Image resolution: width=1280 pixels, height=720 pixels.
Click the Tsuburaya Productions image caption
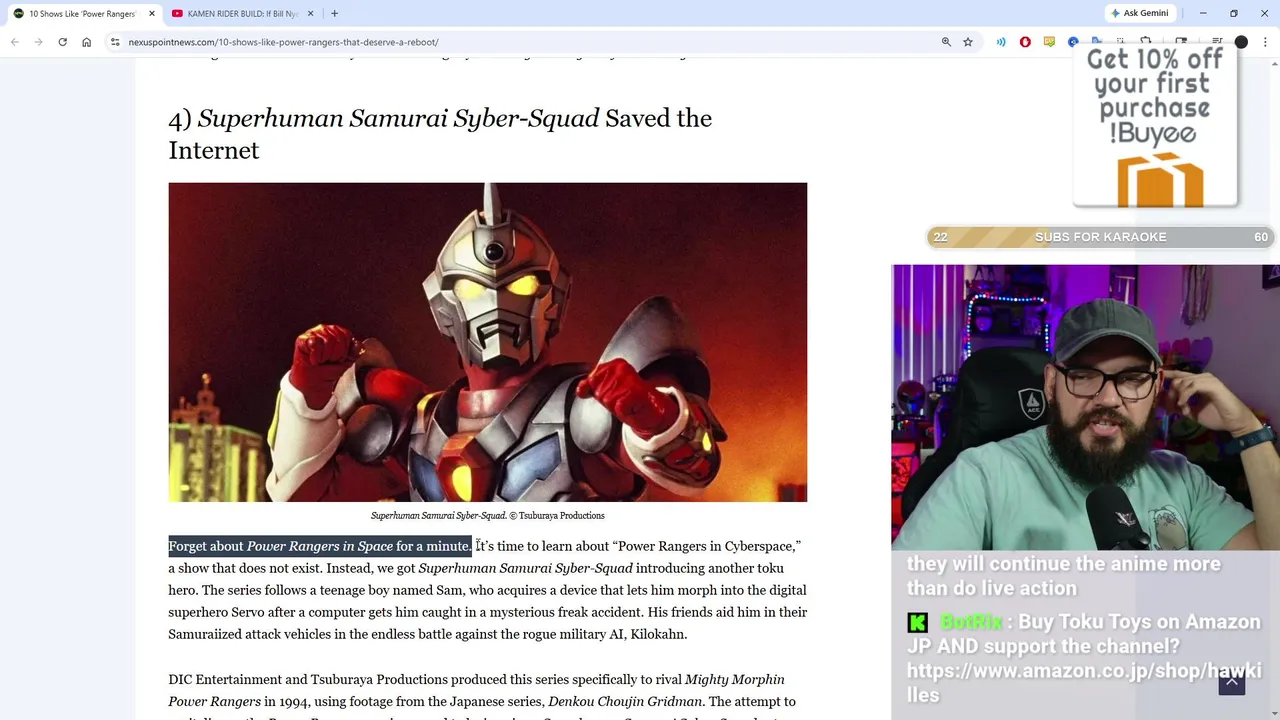click(487, 516)
